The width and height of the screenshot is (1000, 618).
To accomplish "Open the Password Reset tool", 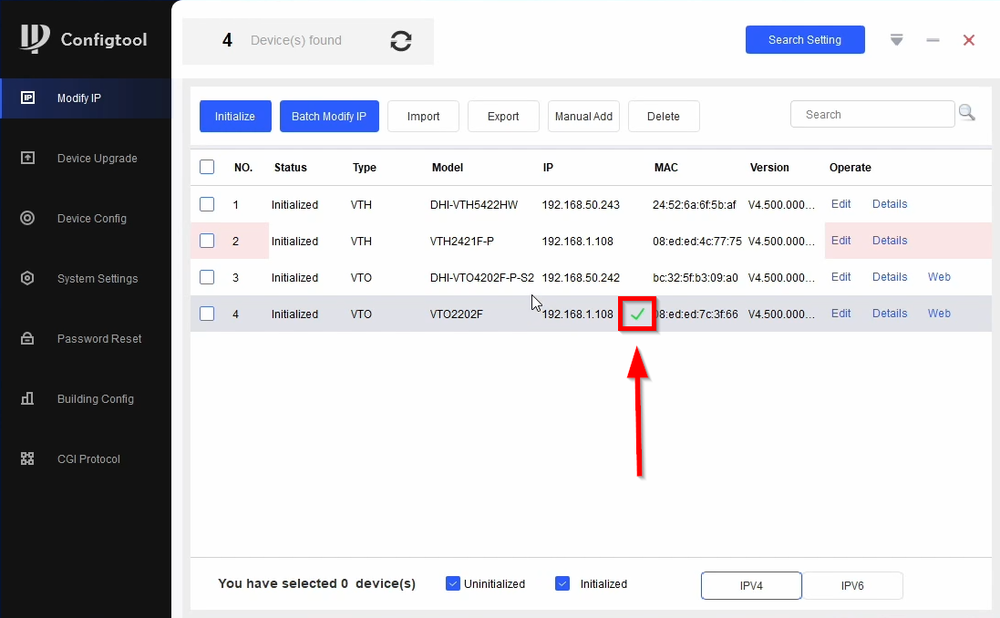I will [x=85, y=338].
